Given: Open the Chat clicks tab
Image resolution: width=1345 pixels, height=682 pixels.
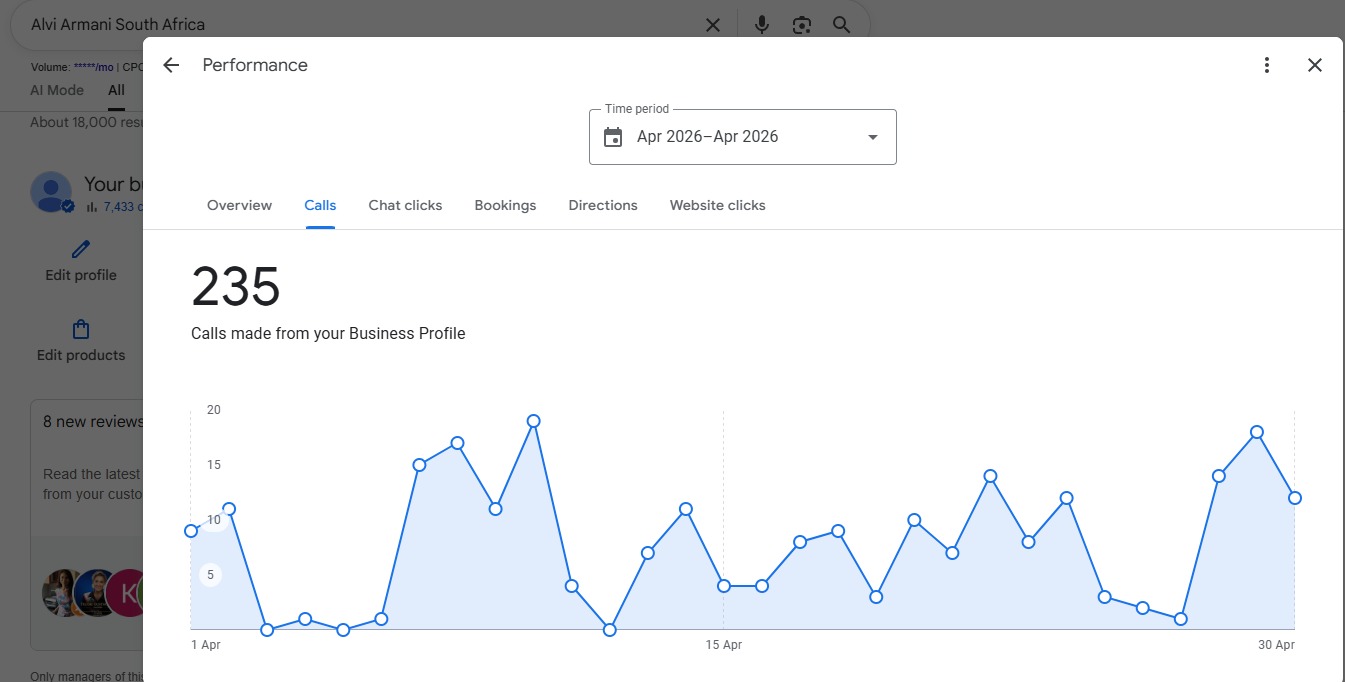Looking at the screenshot, I should click(x=405, y=205).
